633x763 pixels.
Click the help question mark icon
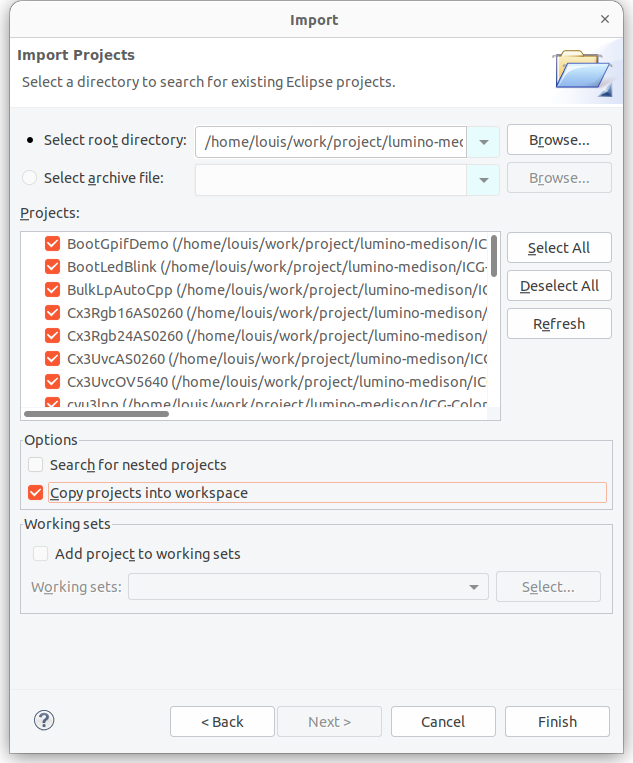coord(44,720)
